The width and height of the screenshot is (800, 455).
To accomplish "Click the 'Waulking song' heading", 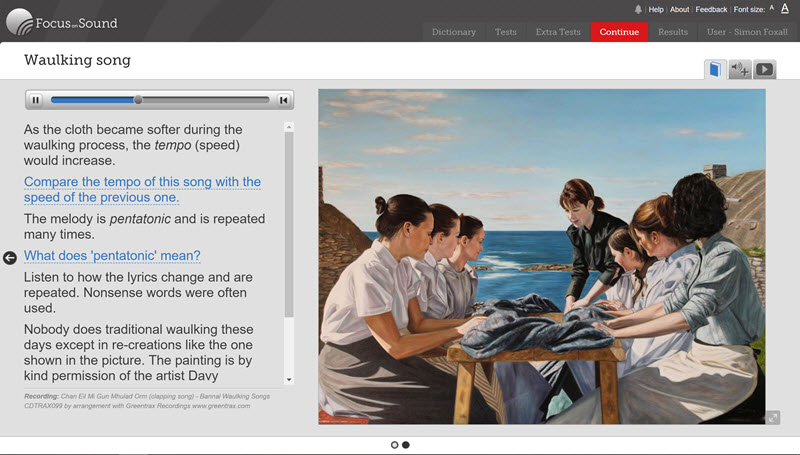I will [78, 60].
